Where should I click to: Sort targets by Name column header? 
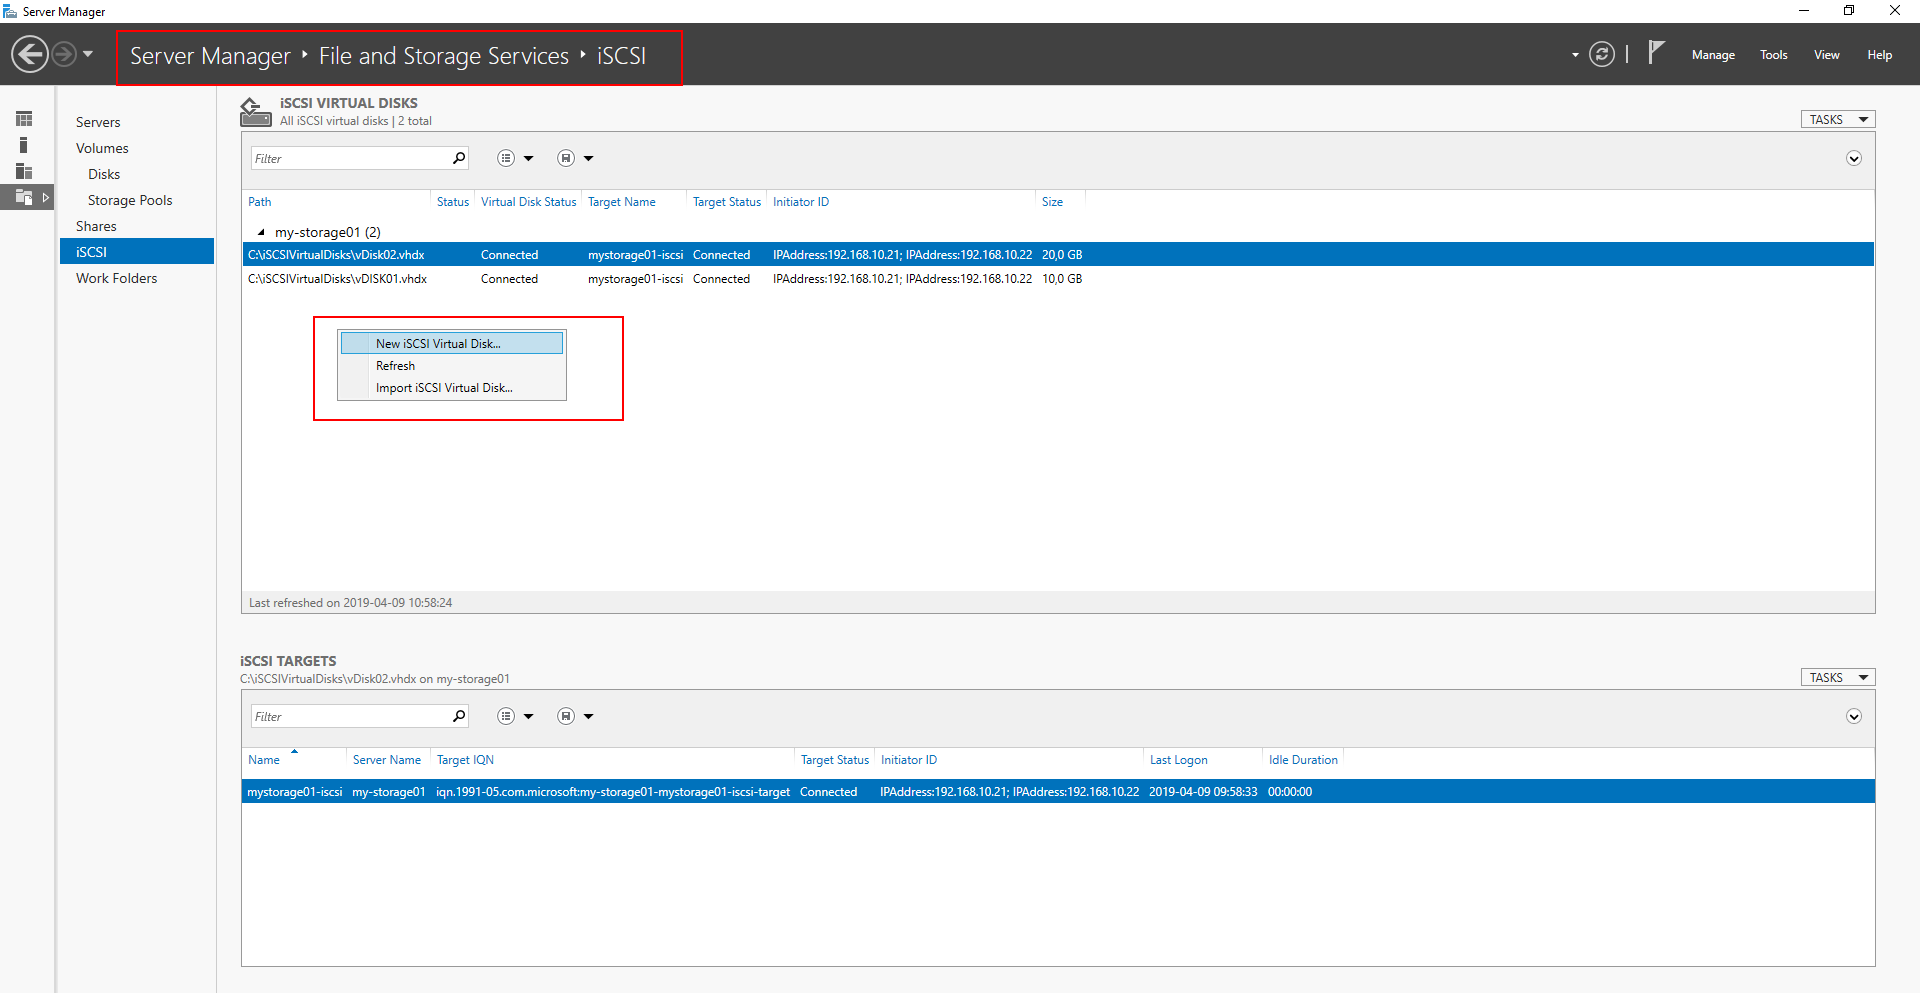click(264, 760)
